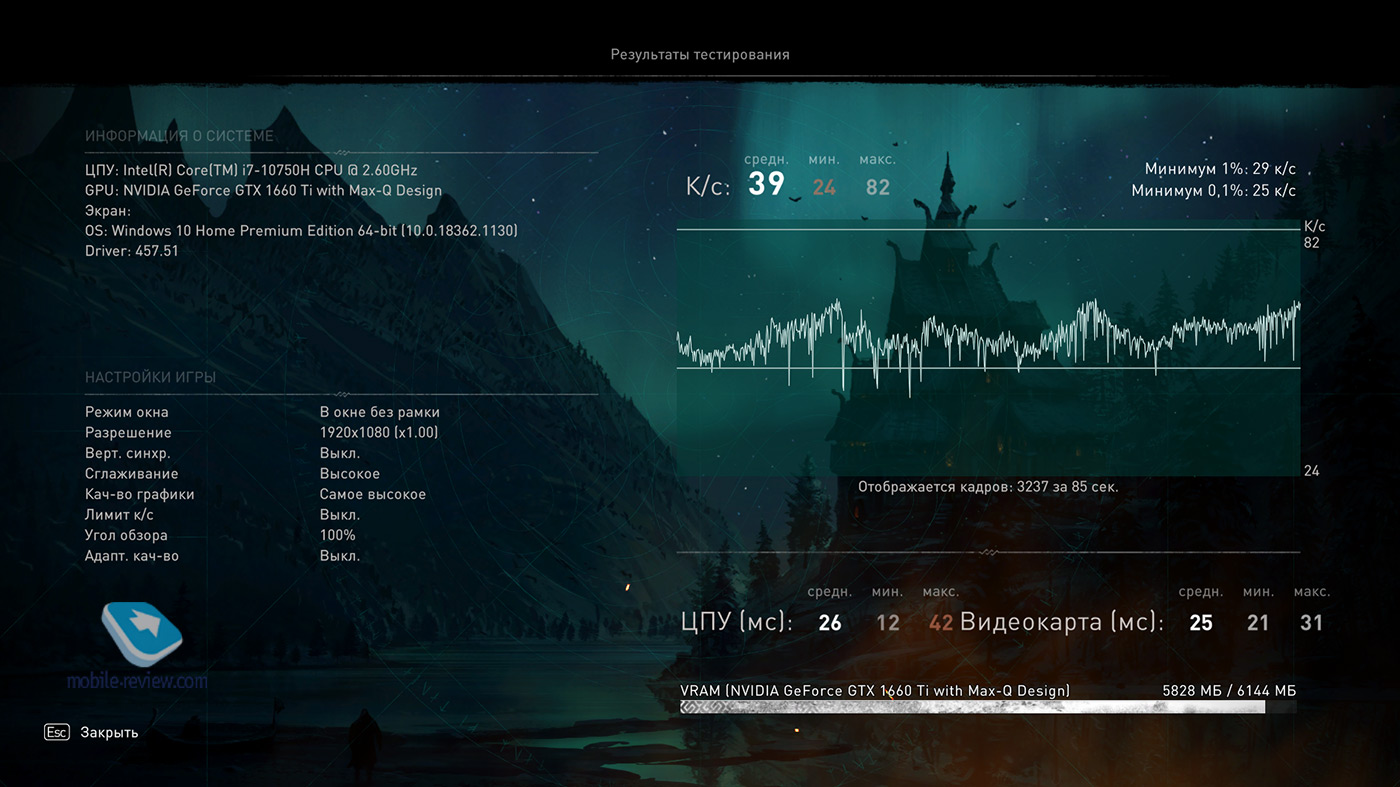Click the НАСТРОЙКИ ИГРЫ heading
Image resolution: width=1400 pixels, height=787 pixels.
151,377
